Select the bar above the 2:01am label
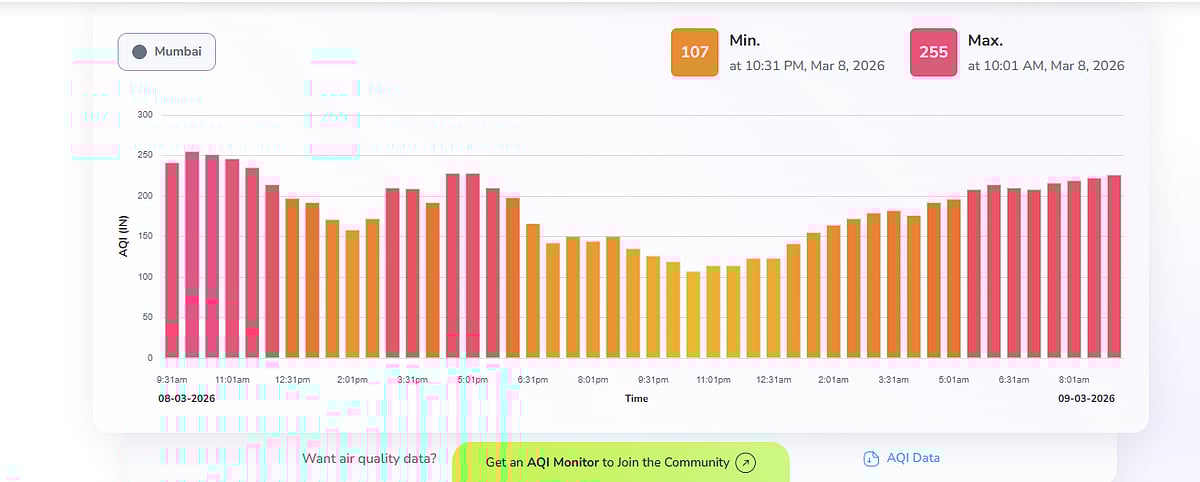Screen dimensions: 1200x482 tap(833, 291)
